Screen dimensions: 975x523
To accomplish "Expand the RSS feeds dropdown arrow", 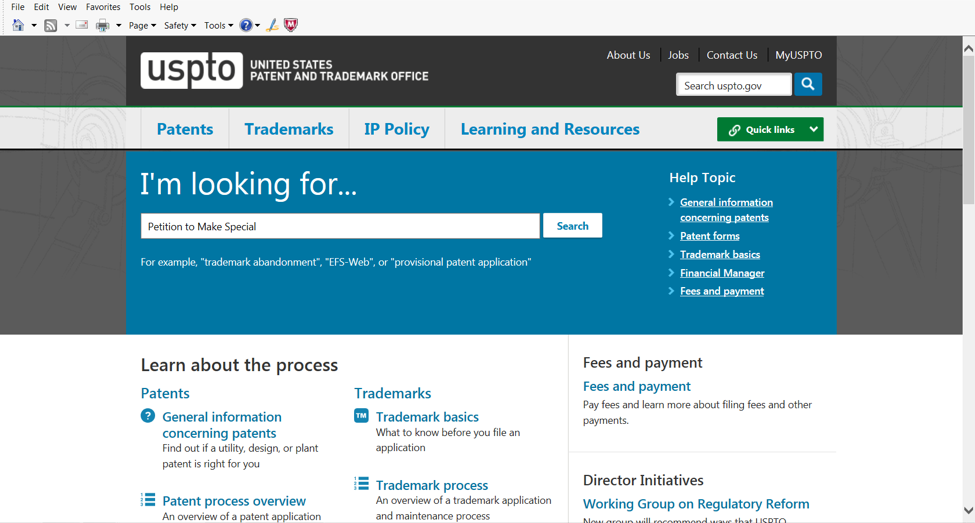I will [67, 25].
